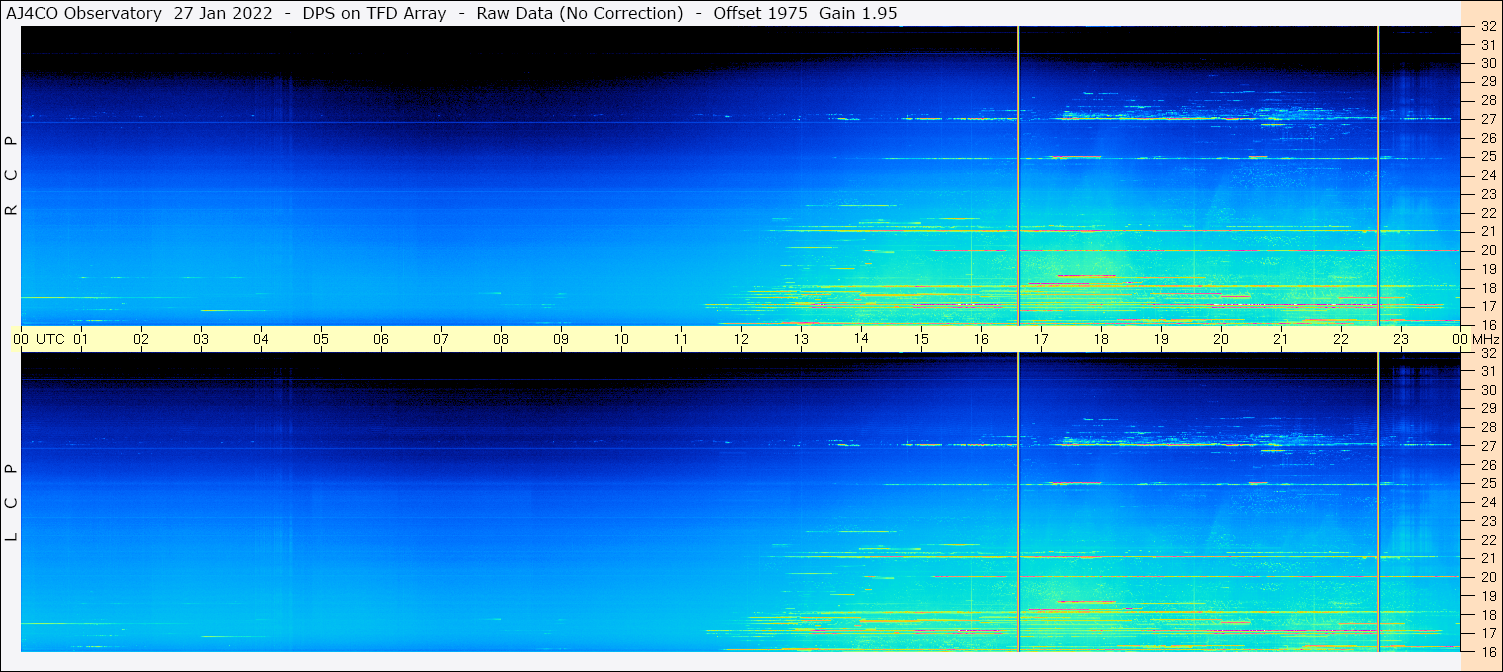
Task: Select the 06 hour label on time axis
Action: tap(381, 339)
